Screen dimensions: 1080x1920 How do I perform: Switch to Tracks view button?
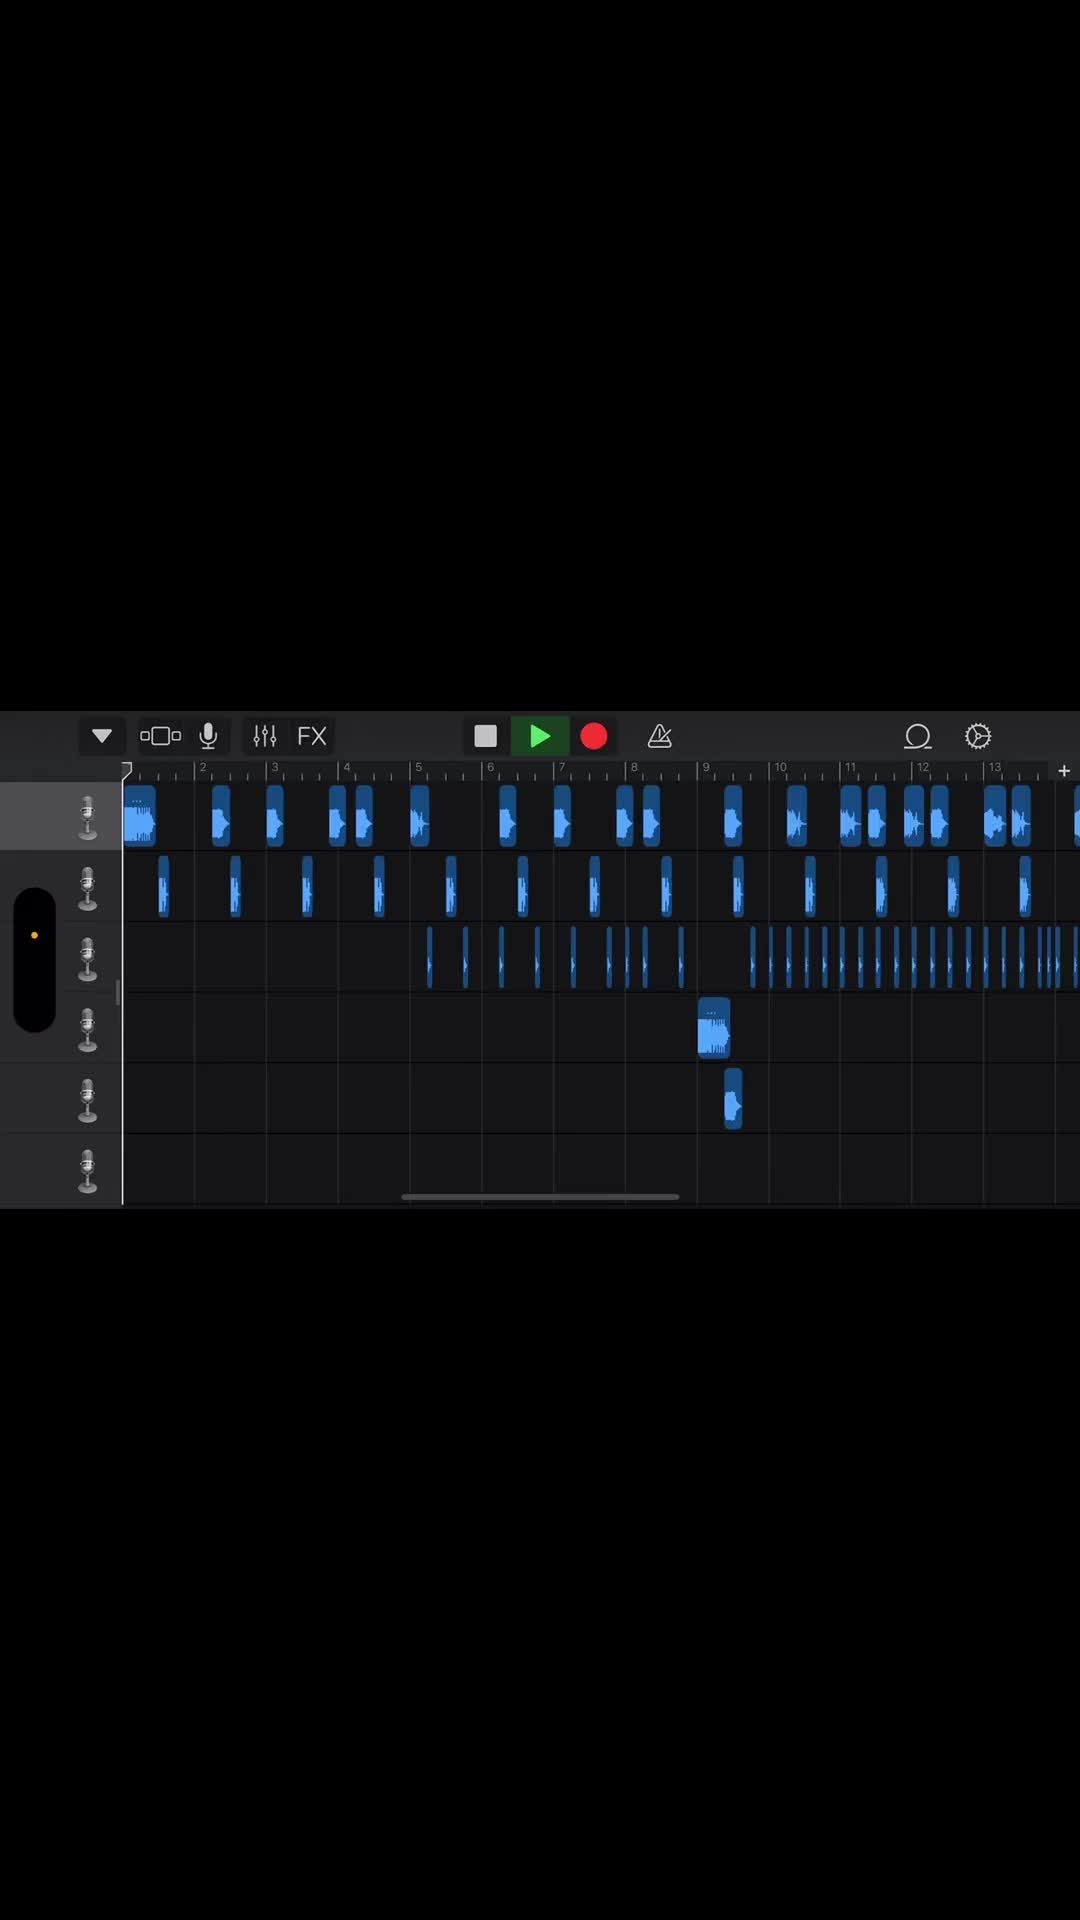tap(160, 736)
